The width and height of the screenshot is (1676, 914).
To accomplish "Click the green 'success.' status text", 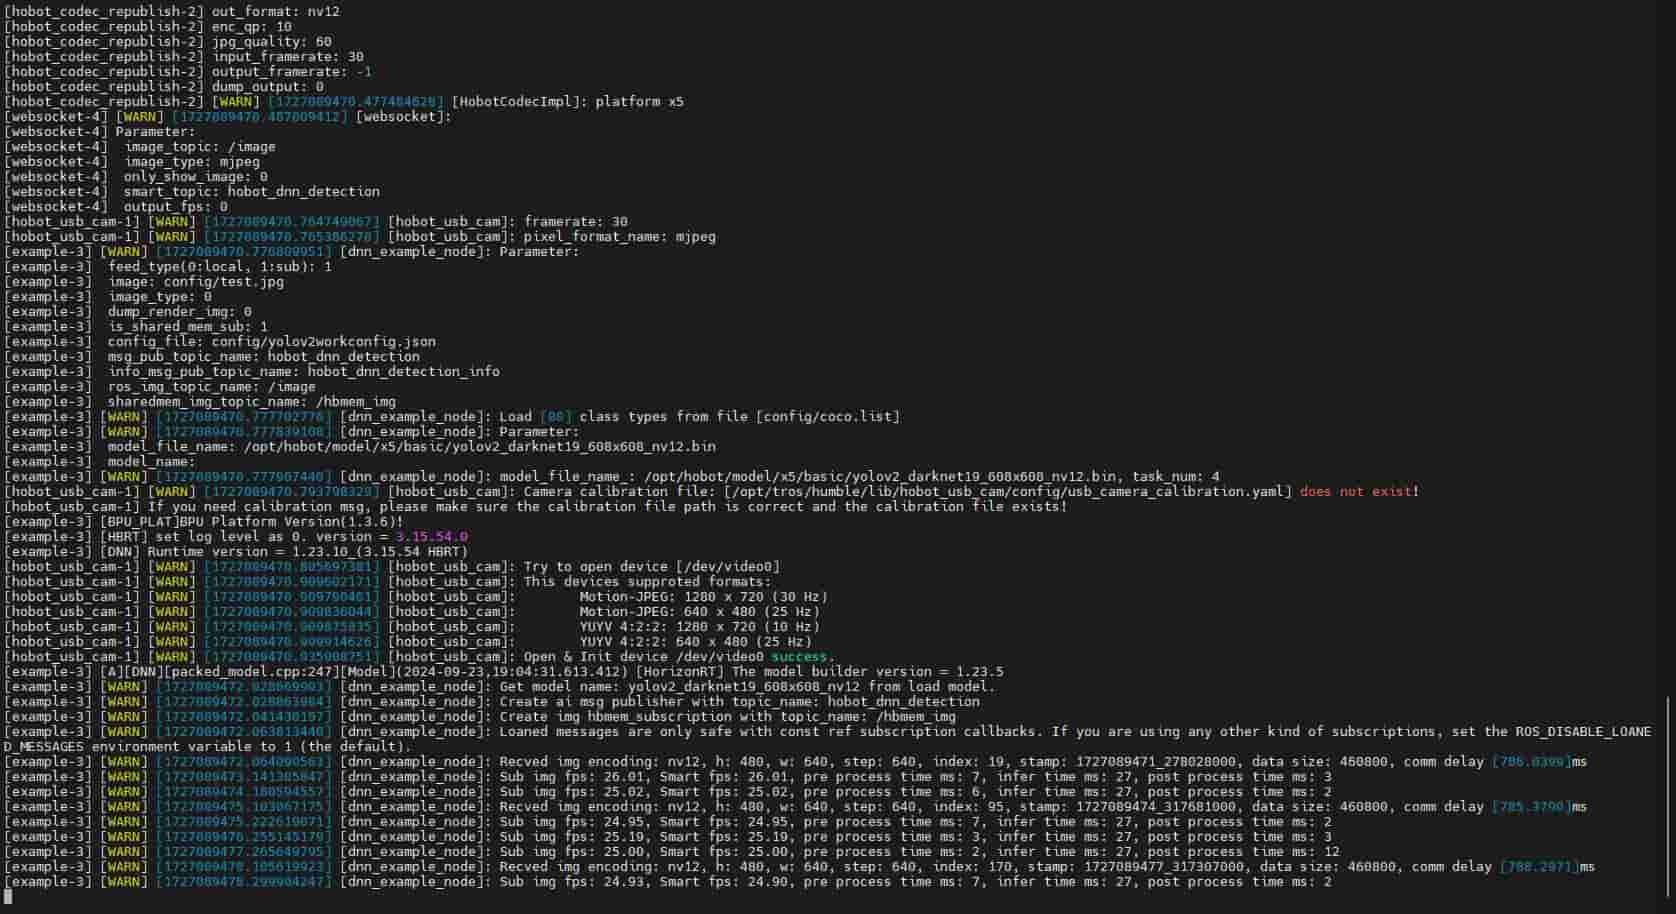I will 803,656.
